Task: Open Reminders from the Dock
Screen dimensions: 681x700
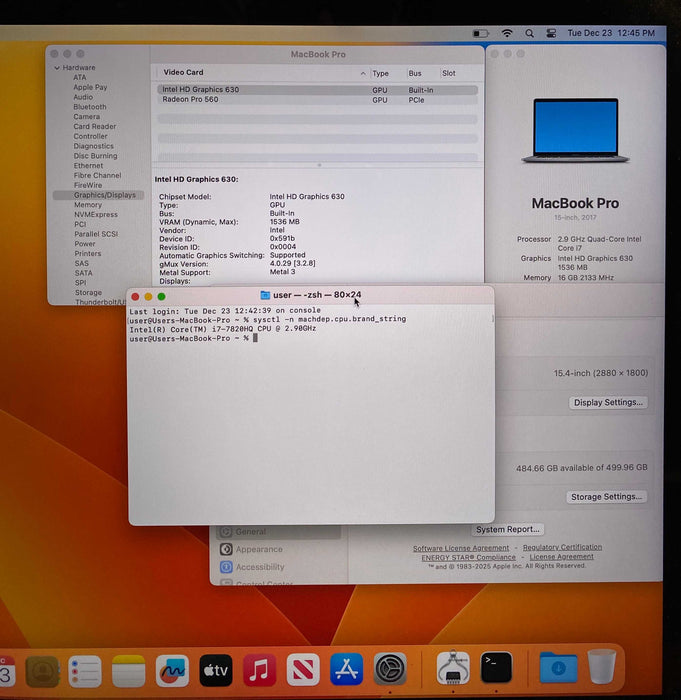Action: (85, 671)
